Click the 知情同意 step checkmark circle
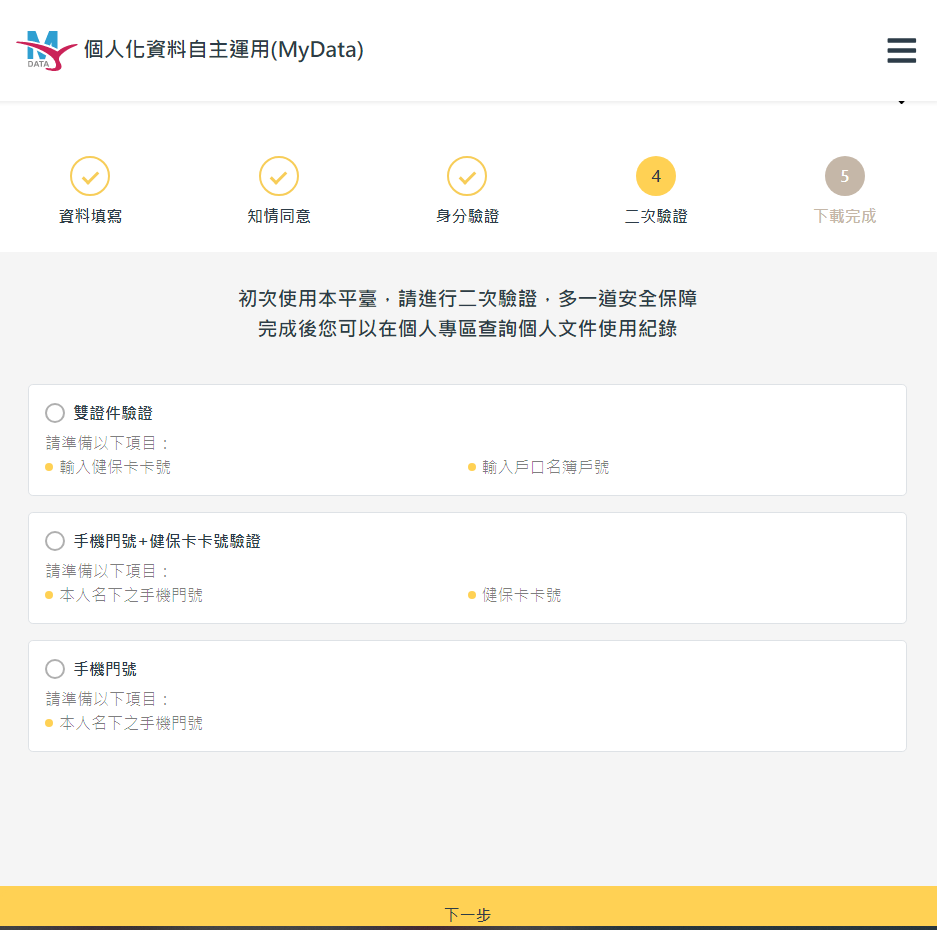Viewport: 937px width, 930px height. coord(279,176)
